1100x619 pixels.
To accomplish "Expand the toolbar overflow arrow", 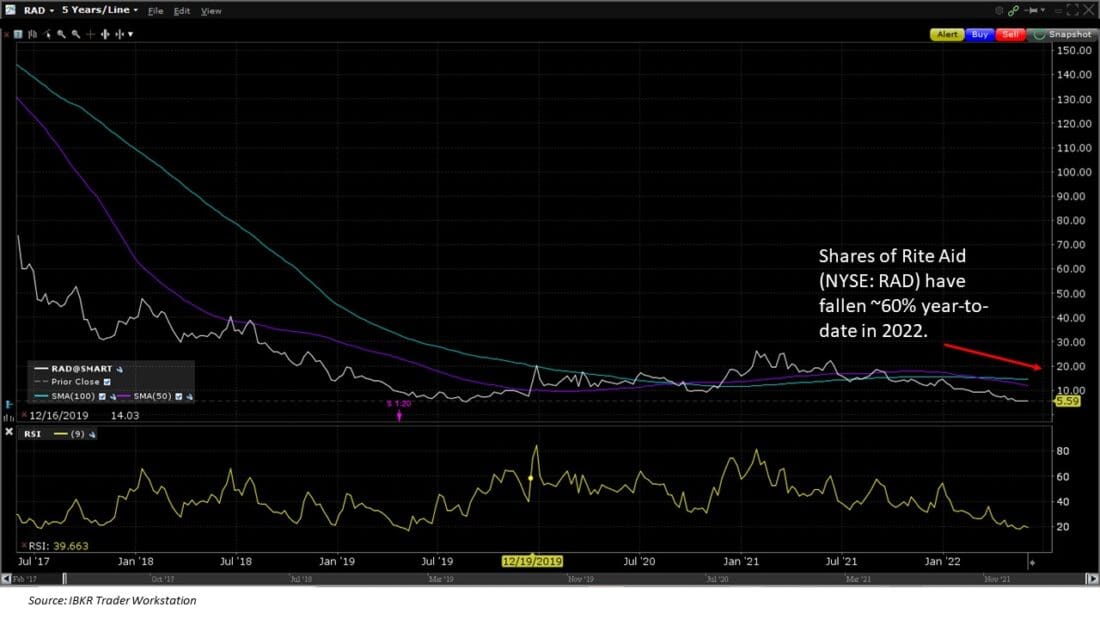I will tap(130, 34).
